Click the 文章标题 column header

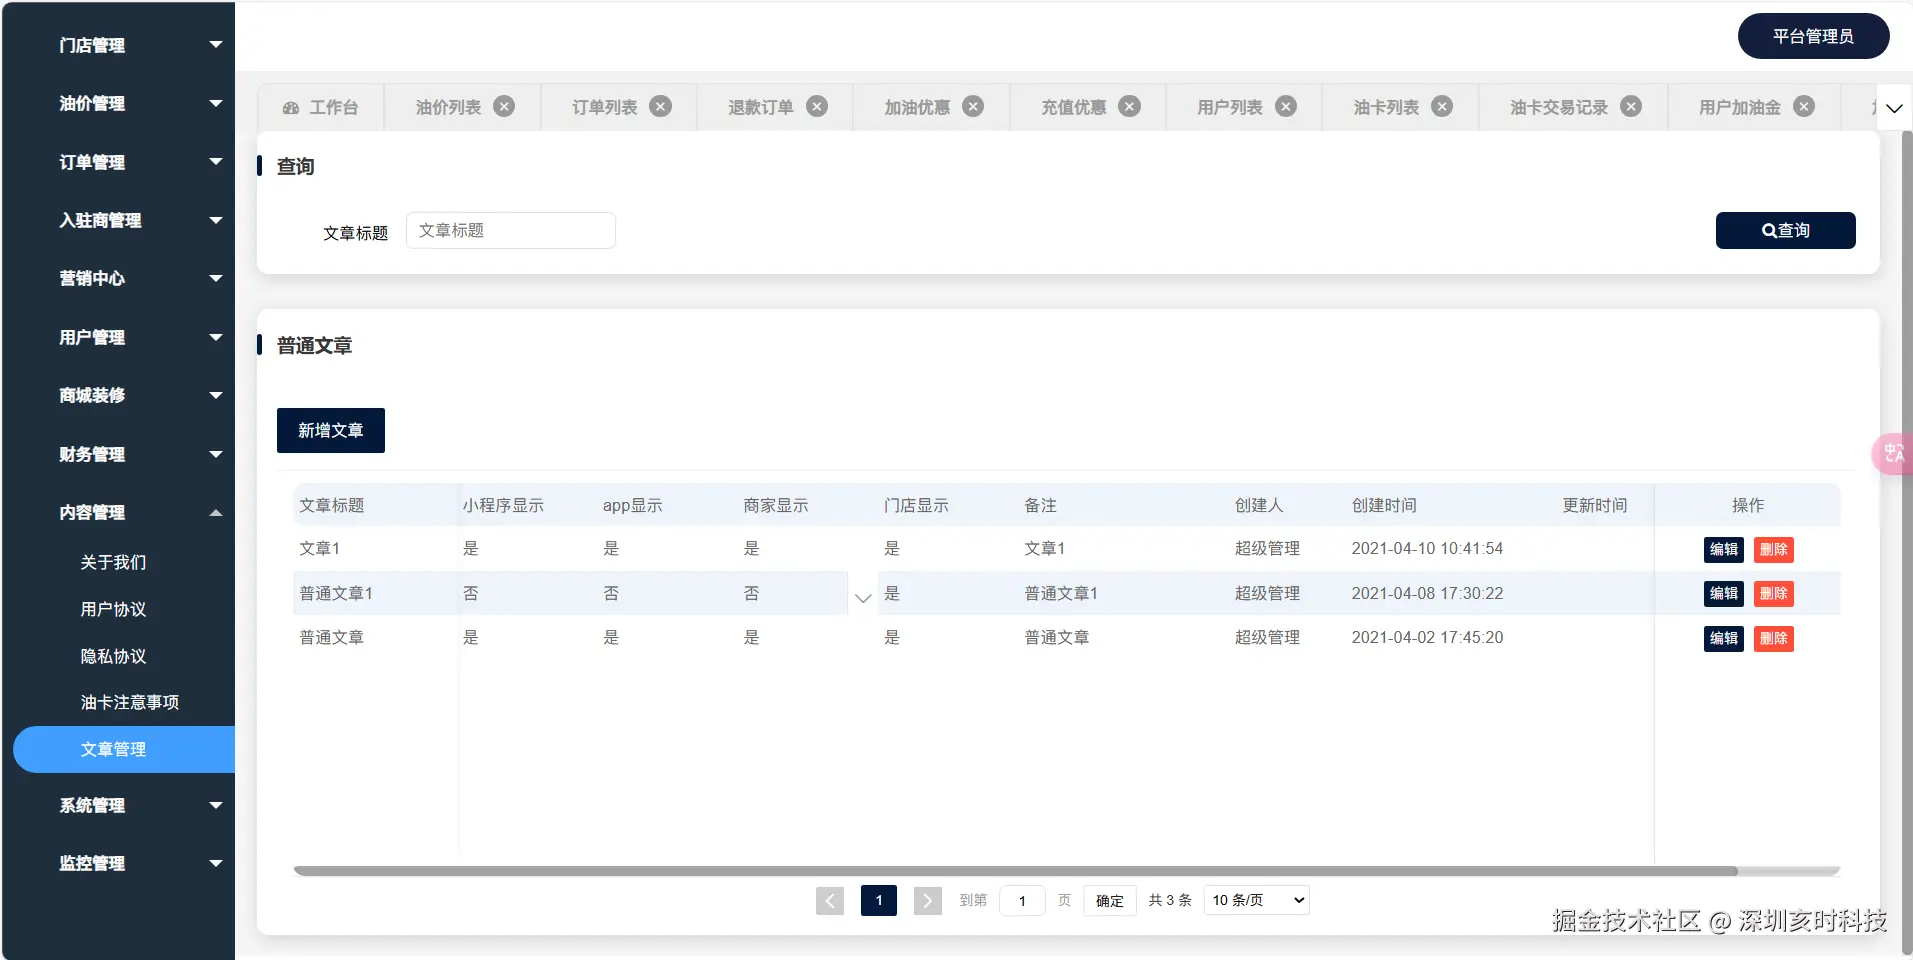point(332,505)
